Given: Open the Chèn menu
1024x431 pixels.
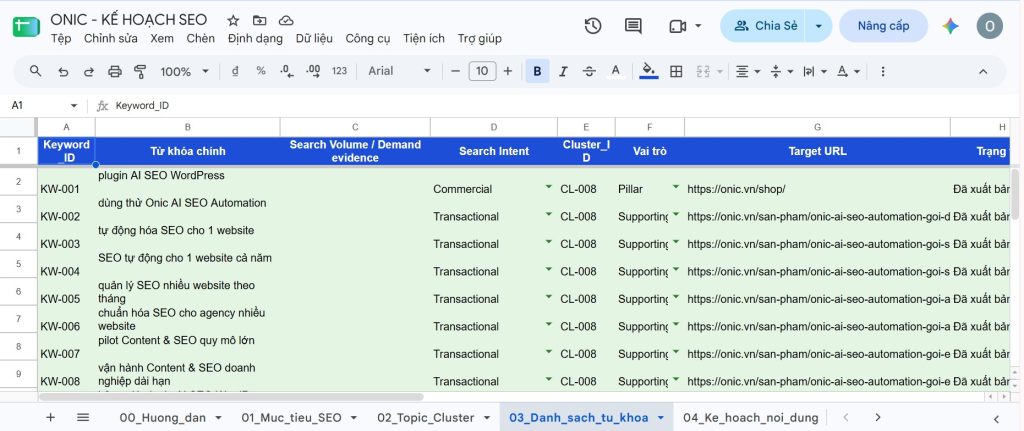Looking at the screenshot, I should point(200,39).
